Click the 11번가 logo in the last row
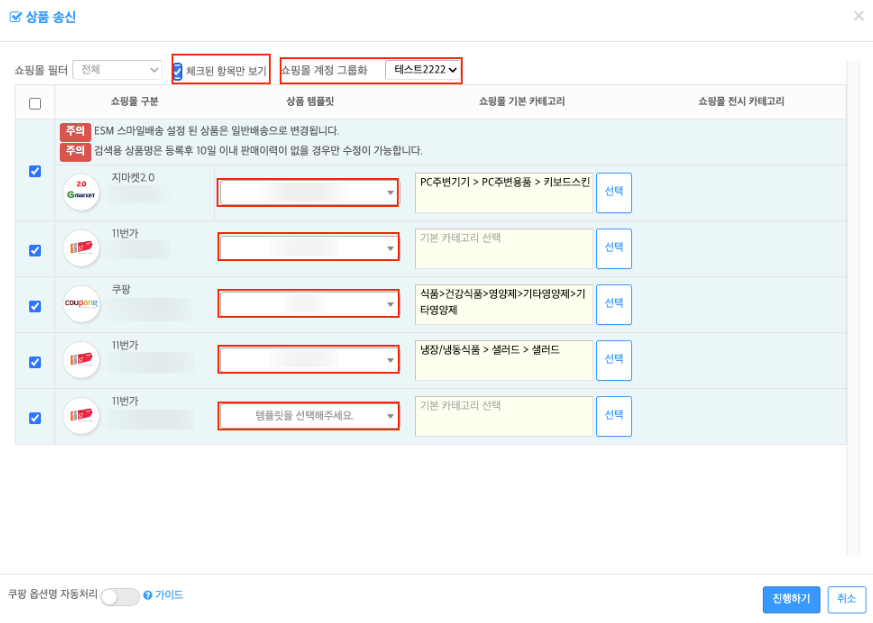The height and width of the screenshot is (623, 873). [81, 415]
